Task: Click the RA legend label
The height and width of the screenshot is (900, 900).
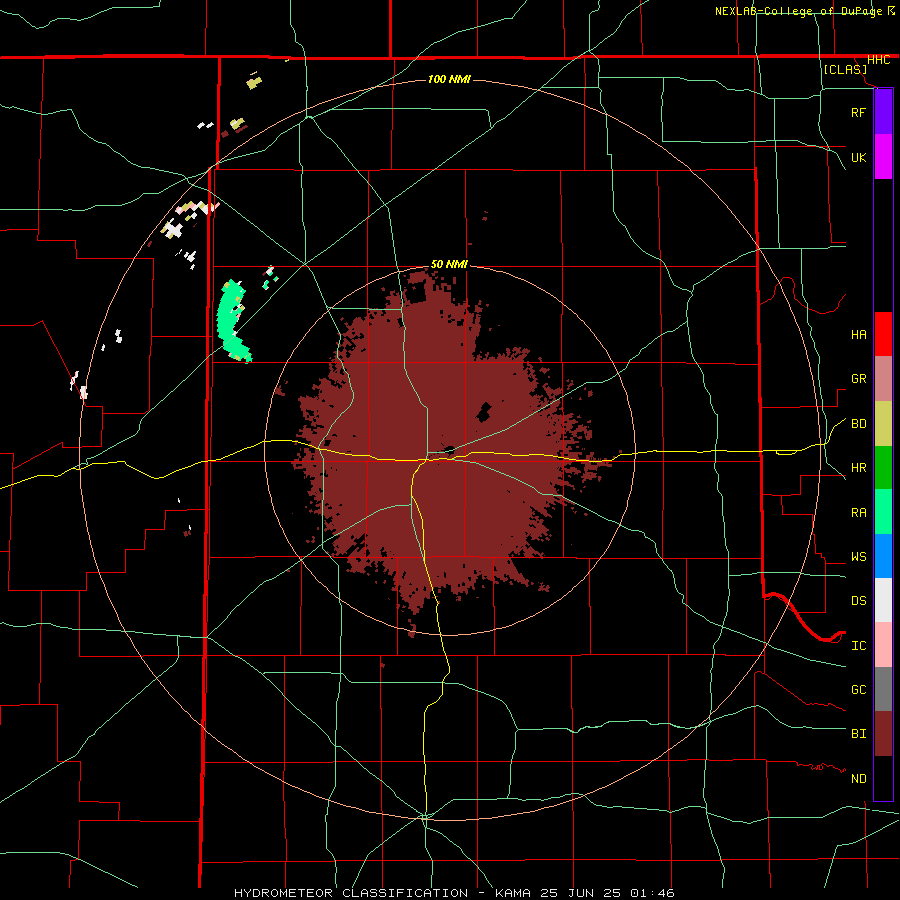Action: click(x=858, y=512)
